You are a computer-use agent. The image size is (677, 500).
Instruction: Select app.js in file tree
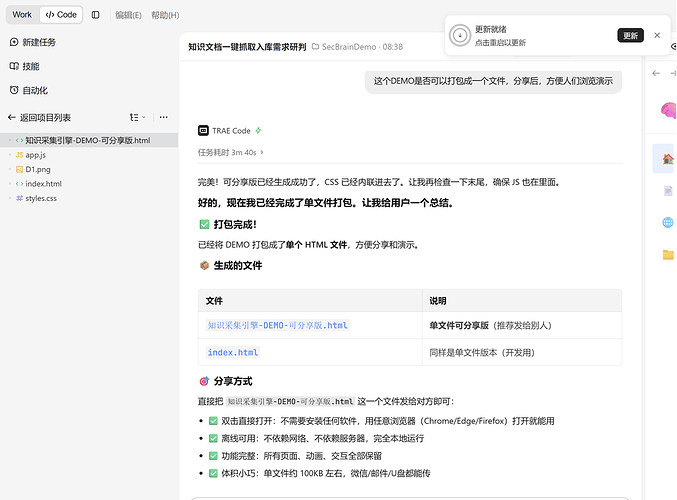(x=89, y=155)
